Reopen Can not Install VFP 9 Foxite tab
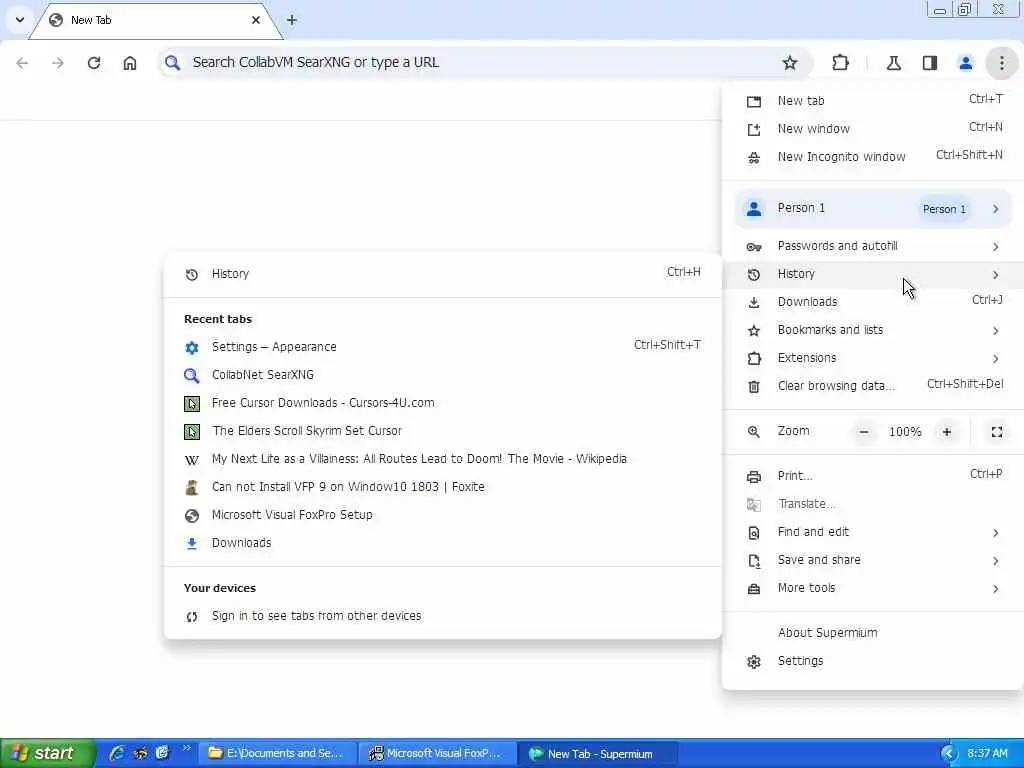Image resolution: width=1024 pixels, height=768 pixels. 443,487
